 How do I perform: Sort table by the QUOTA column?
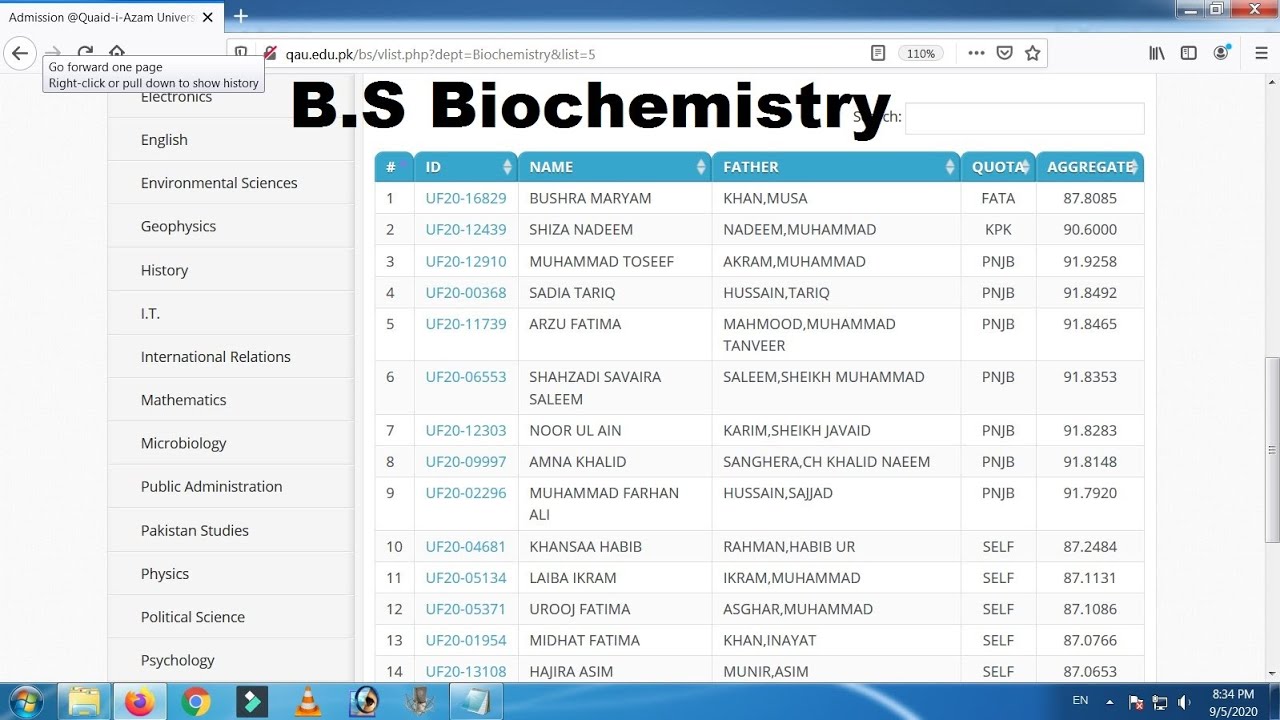tap(998, 167)
